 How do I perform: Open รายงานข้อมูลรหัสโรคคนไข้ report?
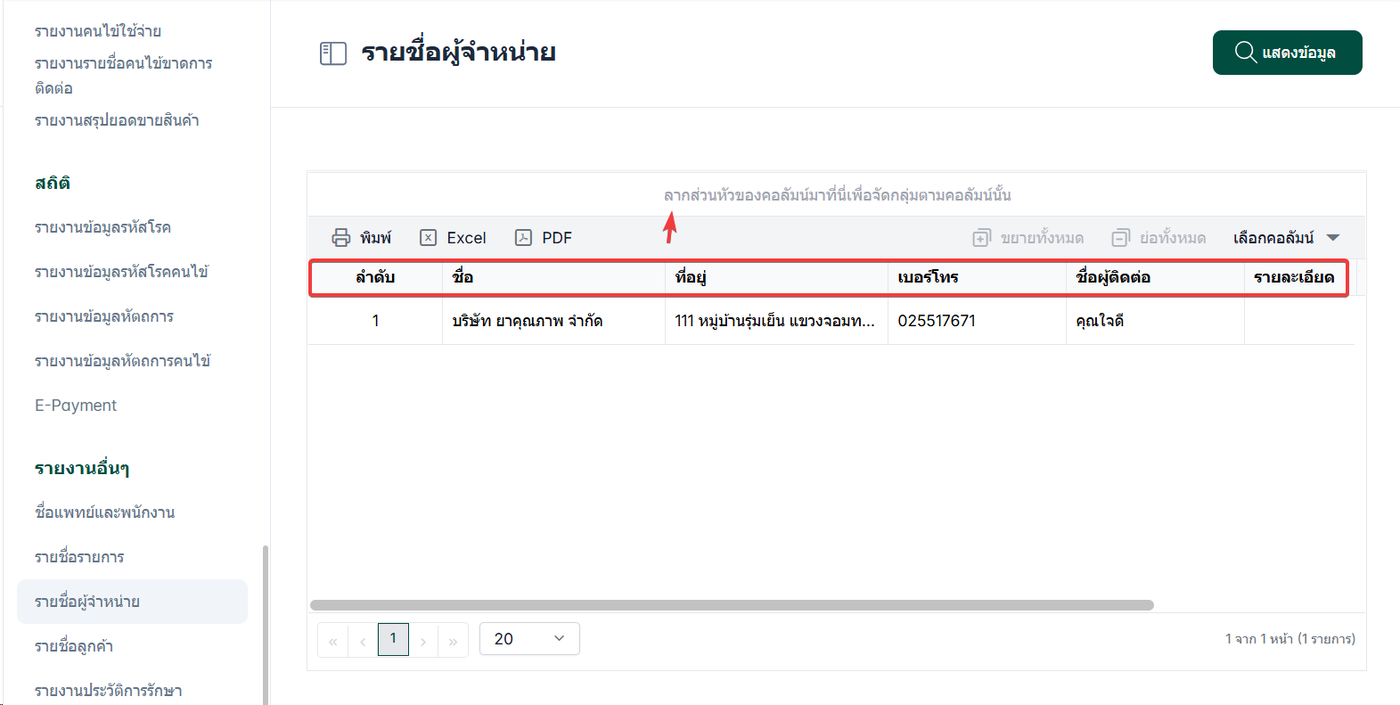pos(121,272)
